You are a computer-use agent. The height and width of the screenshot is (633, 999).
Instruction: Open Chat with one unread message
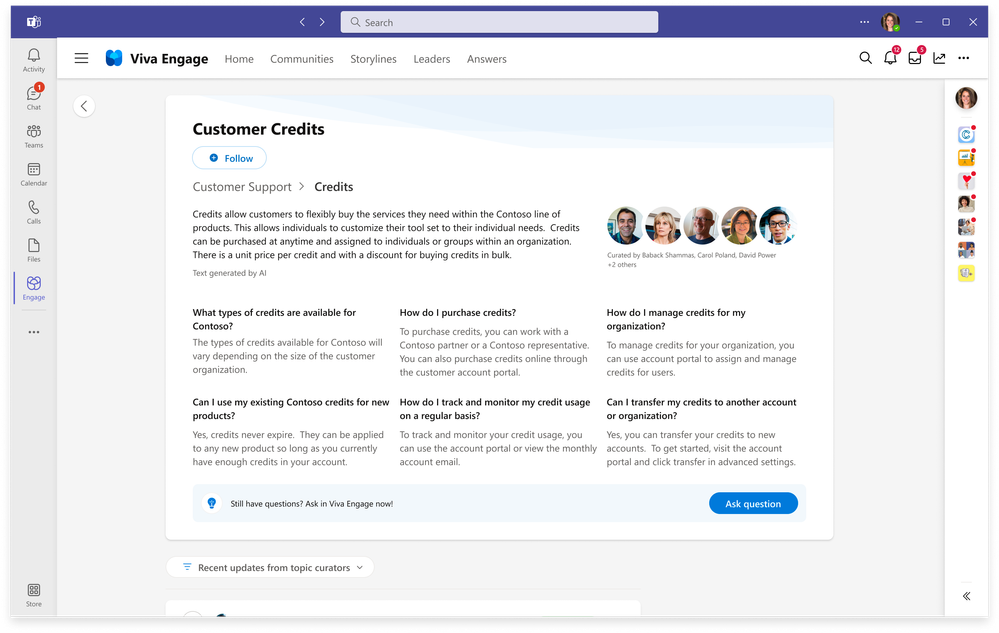tap(34, 97)
